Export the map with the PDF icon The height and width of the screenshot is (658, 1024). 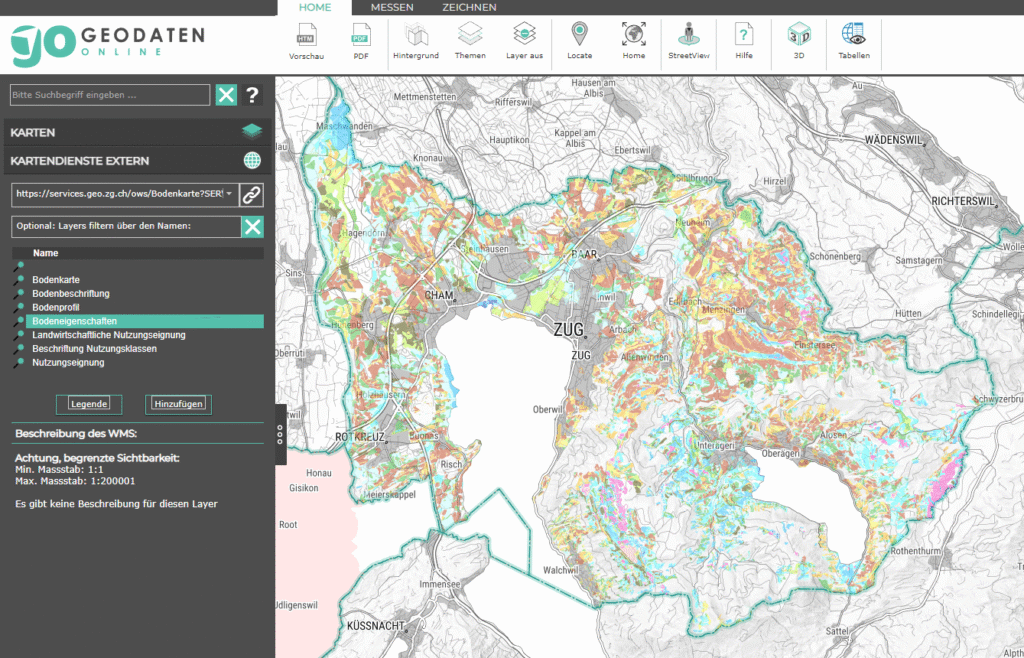(361, 38)
